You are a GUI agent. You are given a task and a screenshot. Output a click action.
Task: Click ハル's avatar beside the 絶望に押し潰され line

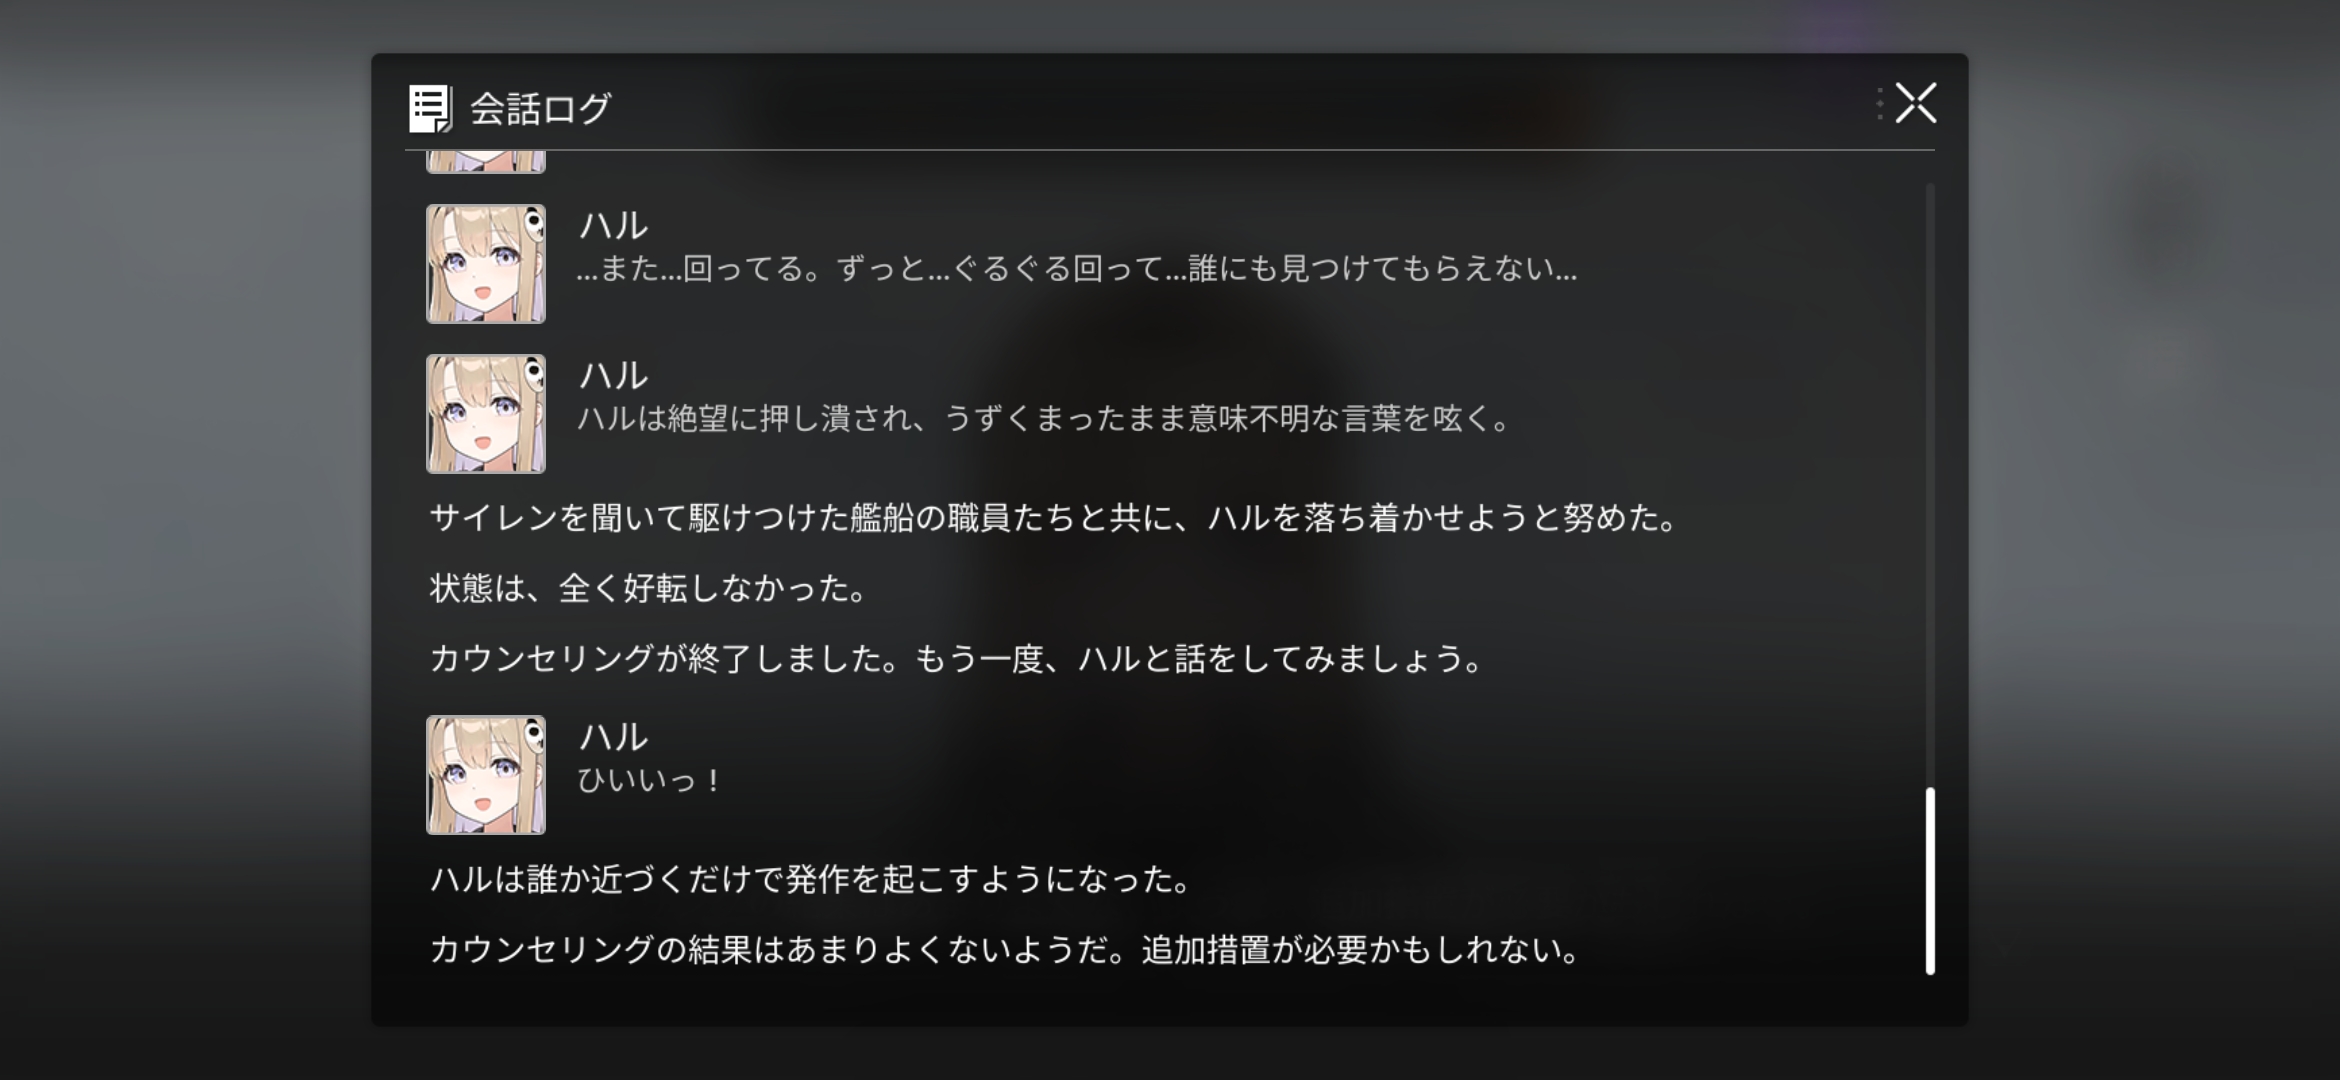click(486, 414)
